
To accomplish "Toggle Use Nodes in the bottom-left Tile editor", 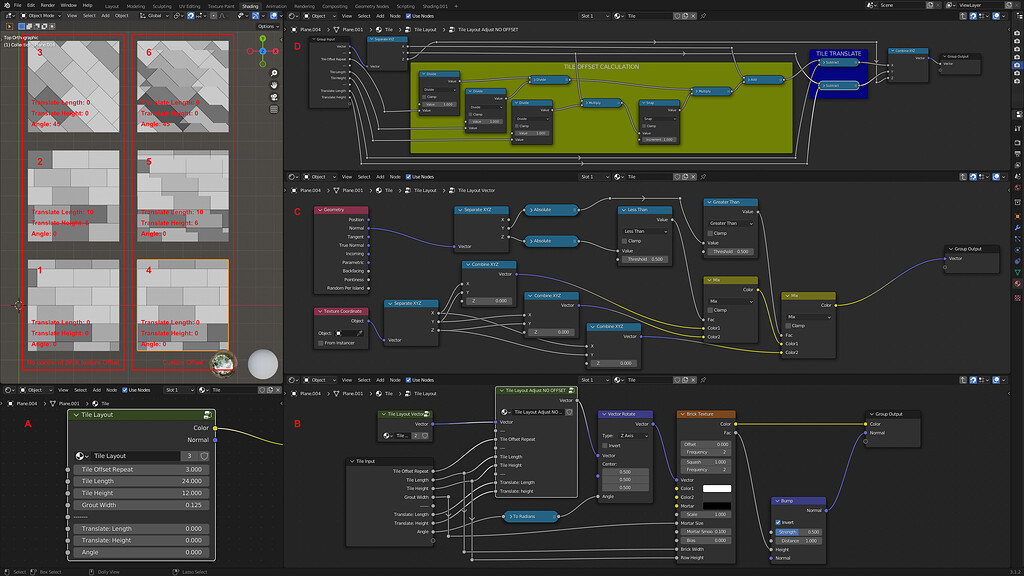I will (125, 390).
